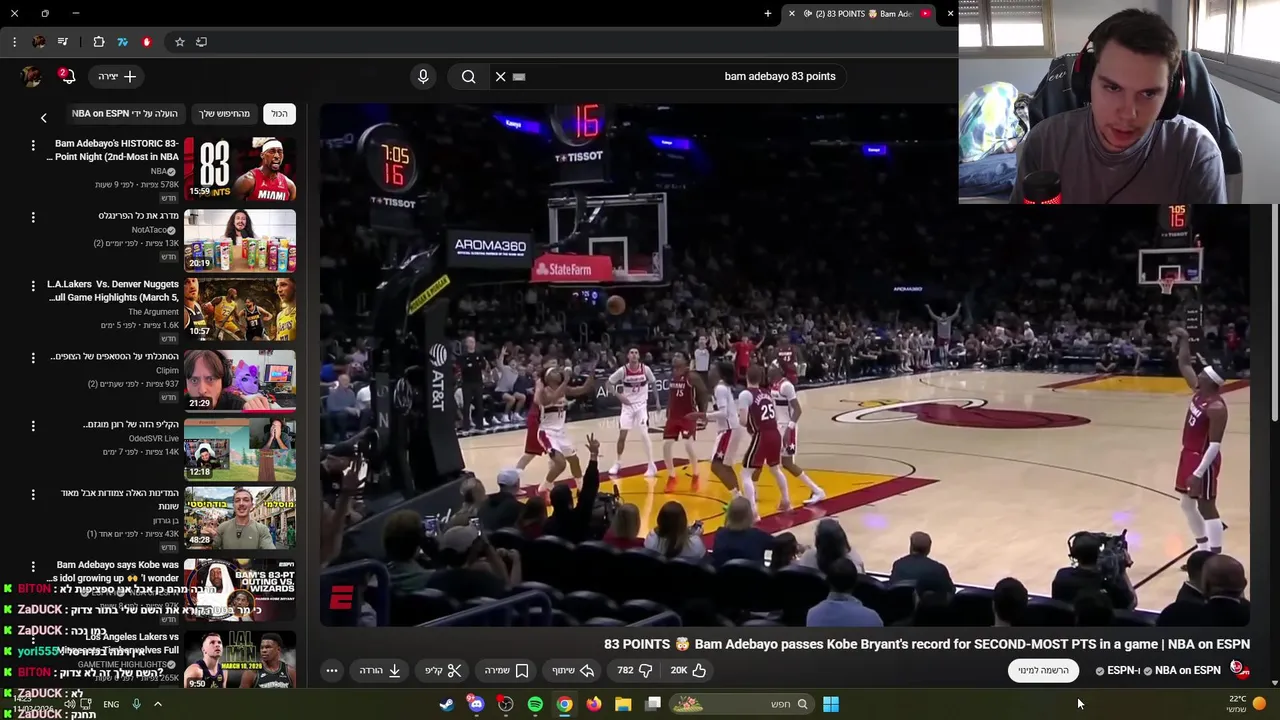This screenshot has width=1280, height=720.
Task: Save the video with 'שמירה' button
Action: 507,670
